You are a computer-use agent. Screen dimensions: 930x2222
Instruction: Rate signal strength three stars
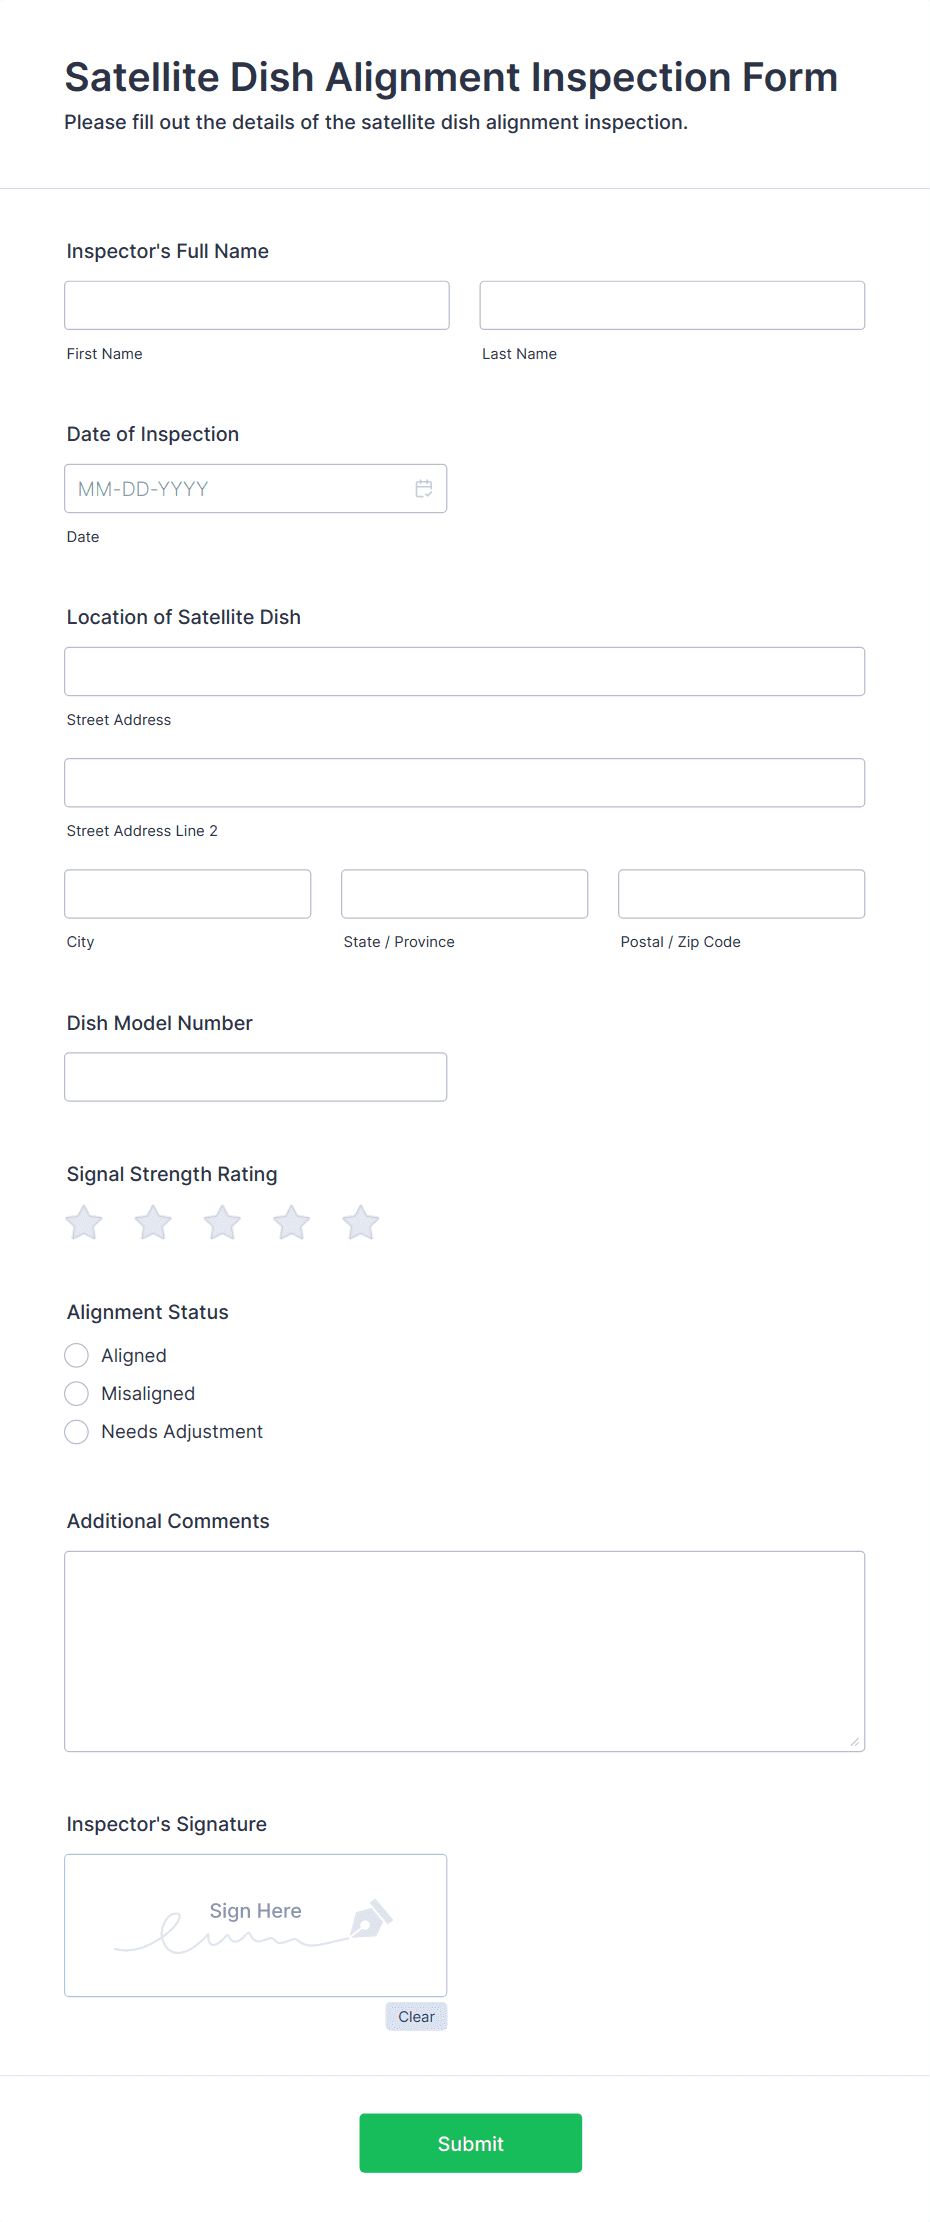click(222, 1222)
